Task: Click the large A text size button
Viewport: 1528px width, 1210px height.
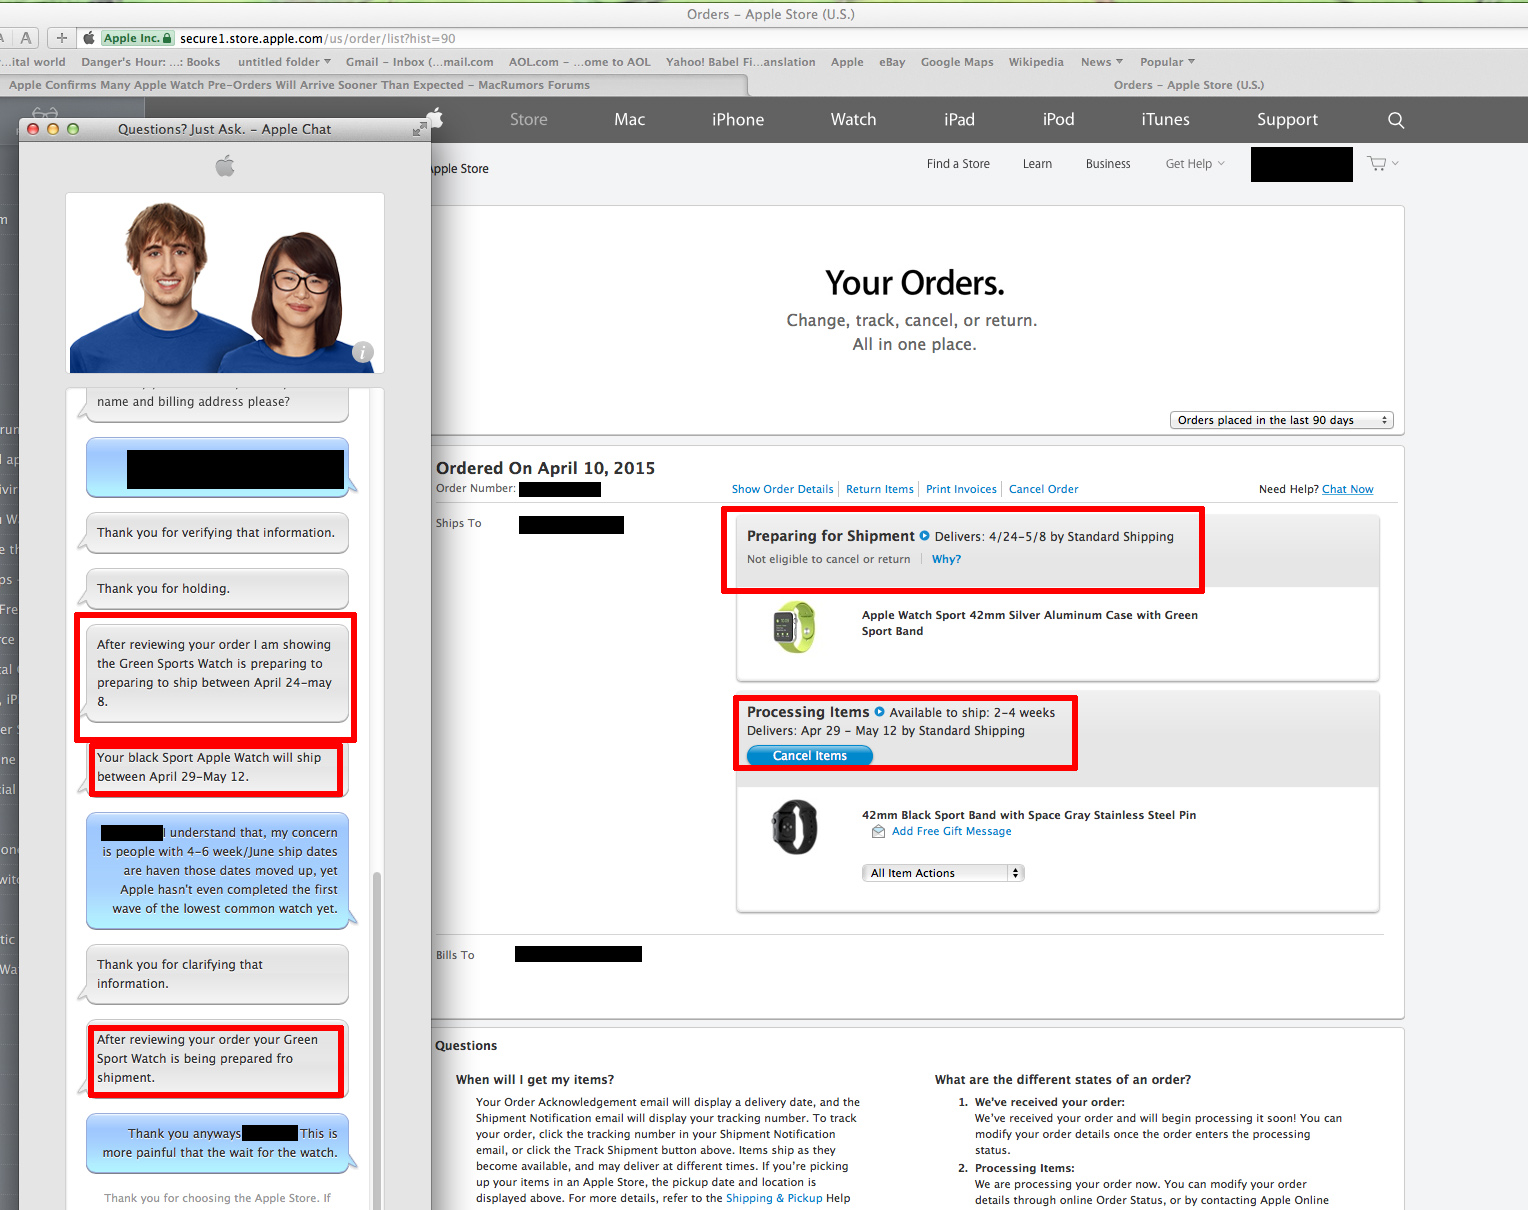Action: tap(26, 38)
